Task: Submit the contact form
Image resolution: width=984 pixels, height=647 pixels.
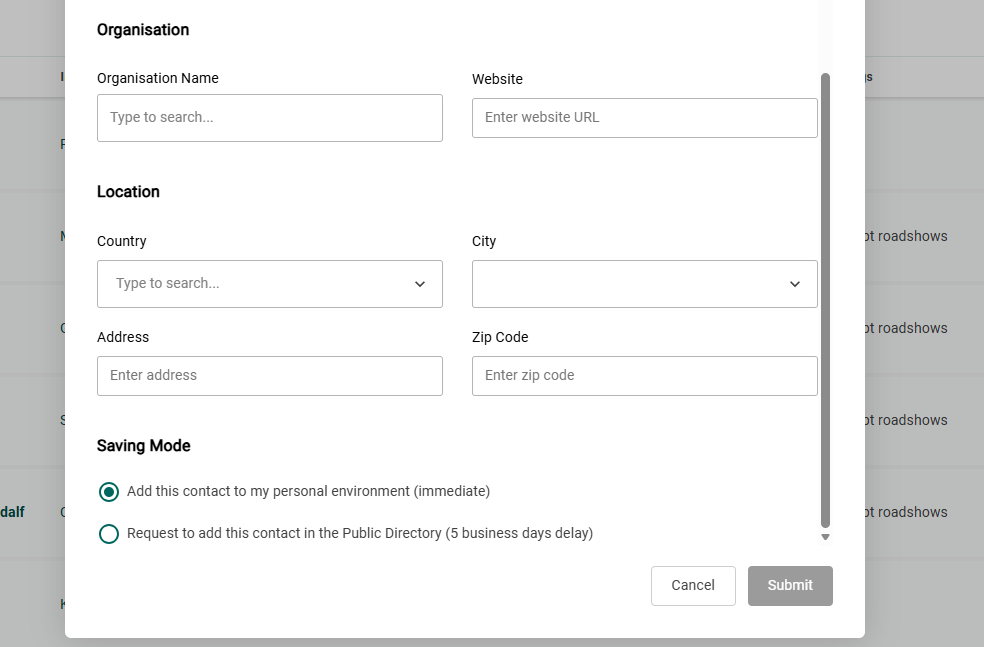Action: click(790, 586)
